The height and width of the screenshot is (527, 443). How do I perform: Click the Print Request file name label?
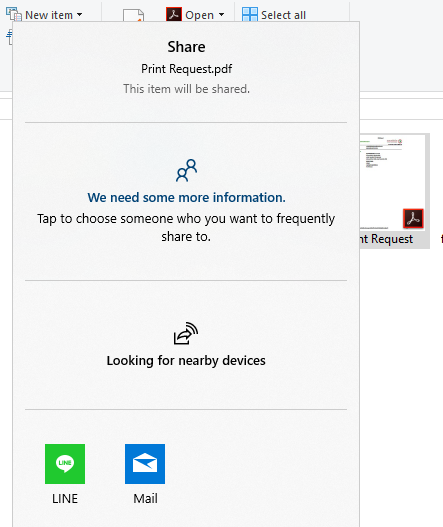click(x=386, y=239)
